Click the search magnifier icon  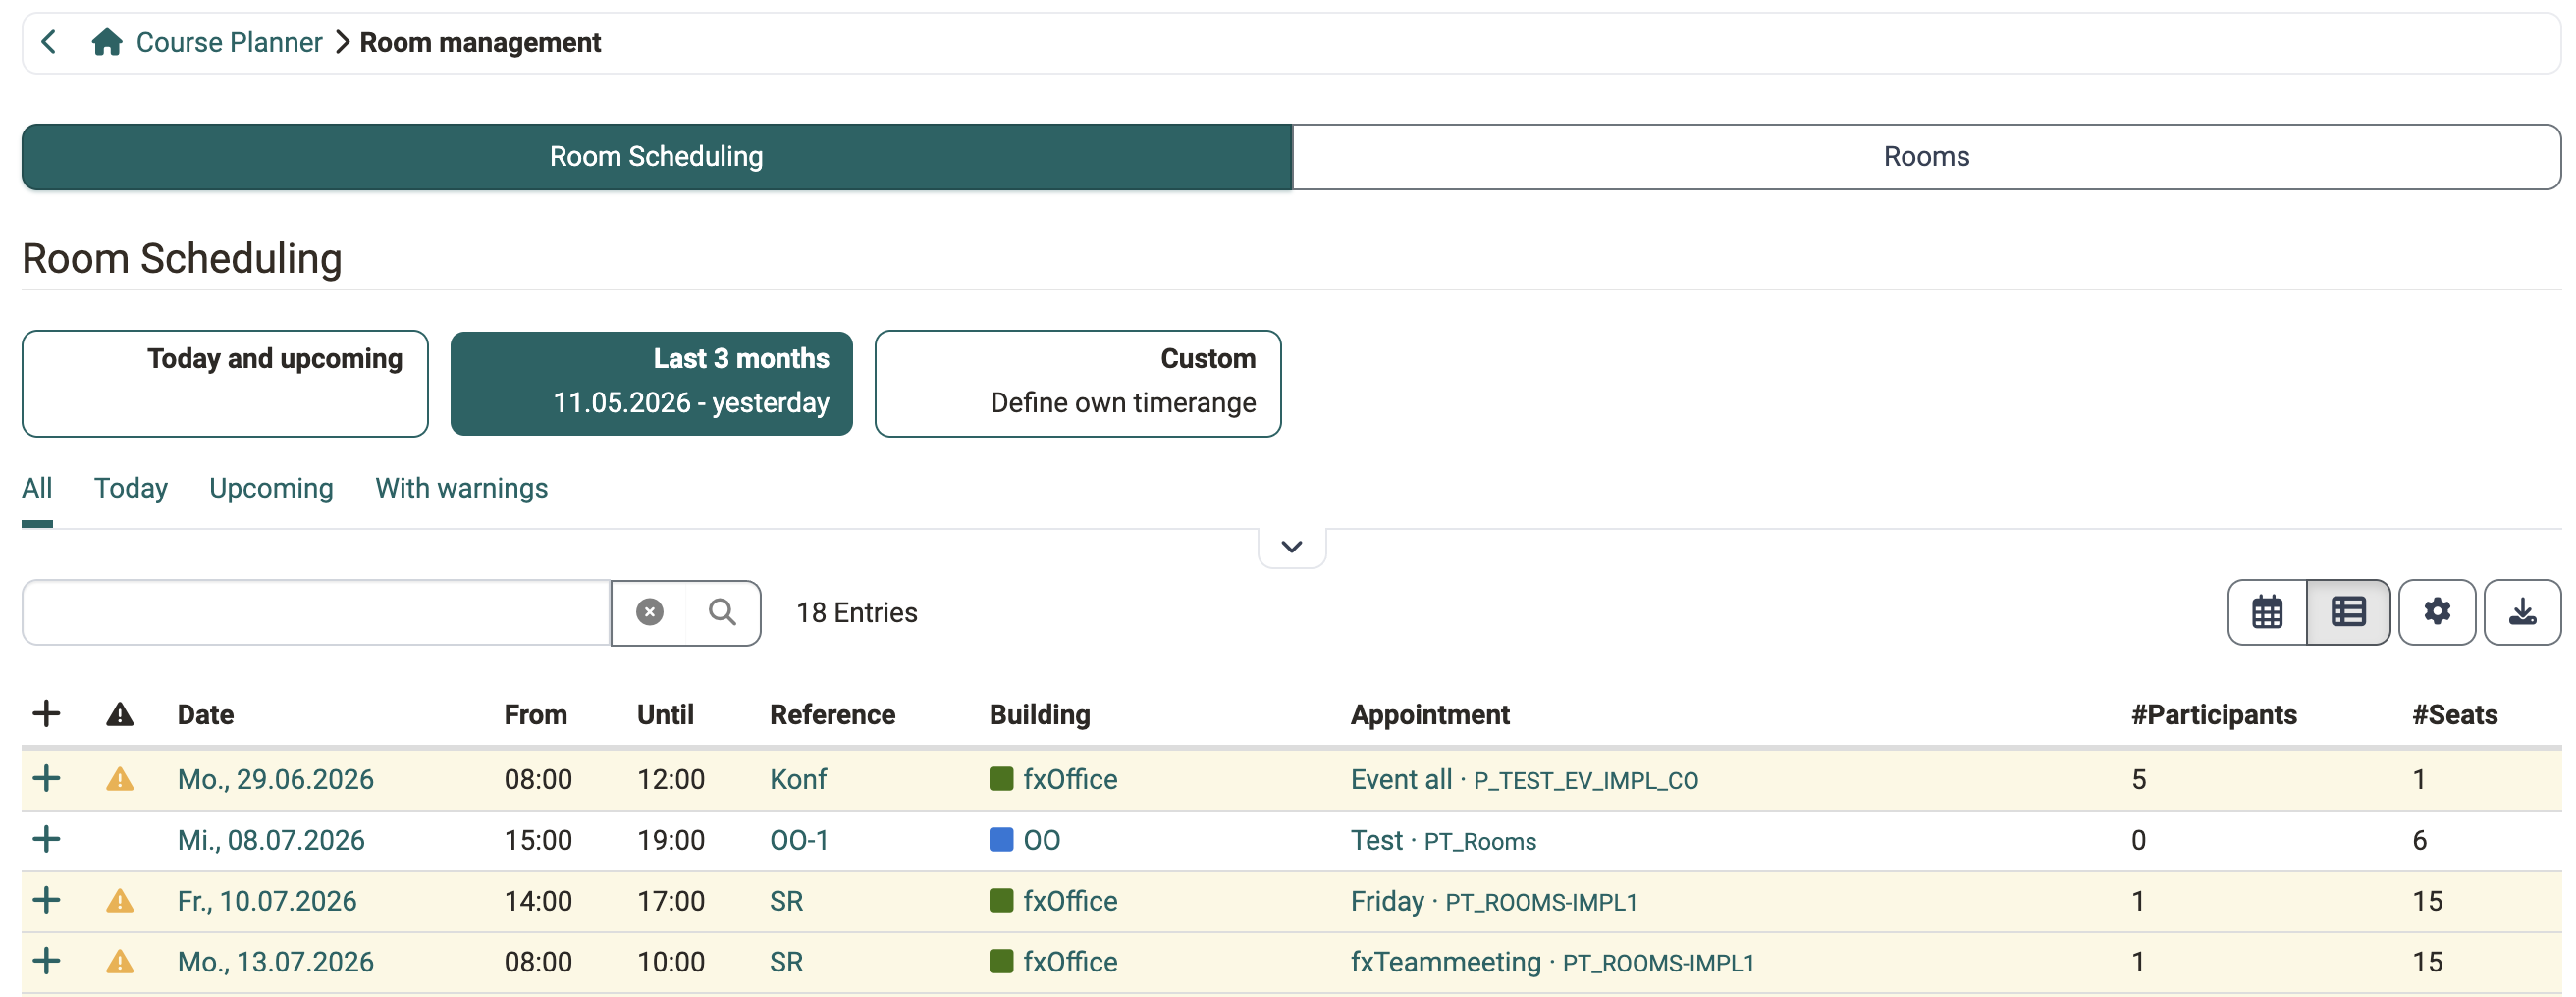[723, 612]
